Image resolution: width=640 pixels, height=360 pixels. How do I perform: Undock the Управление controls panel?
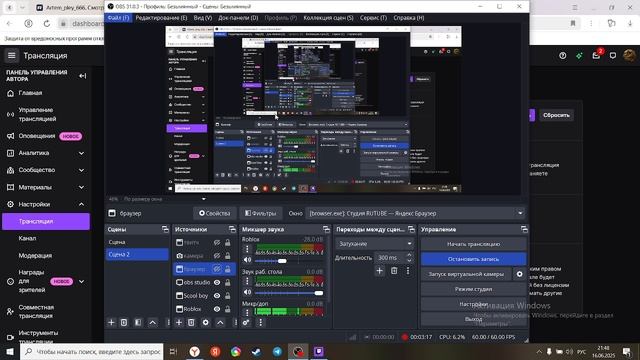[x=524, y=229]
